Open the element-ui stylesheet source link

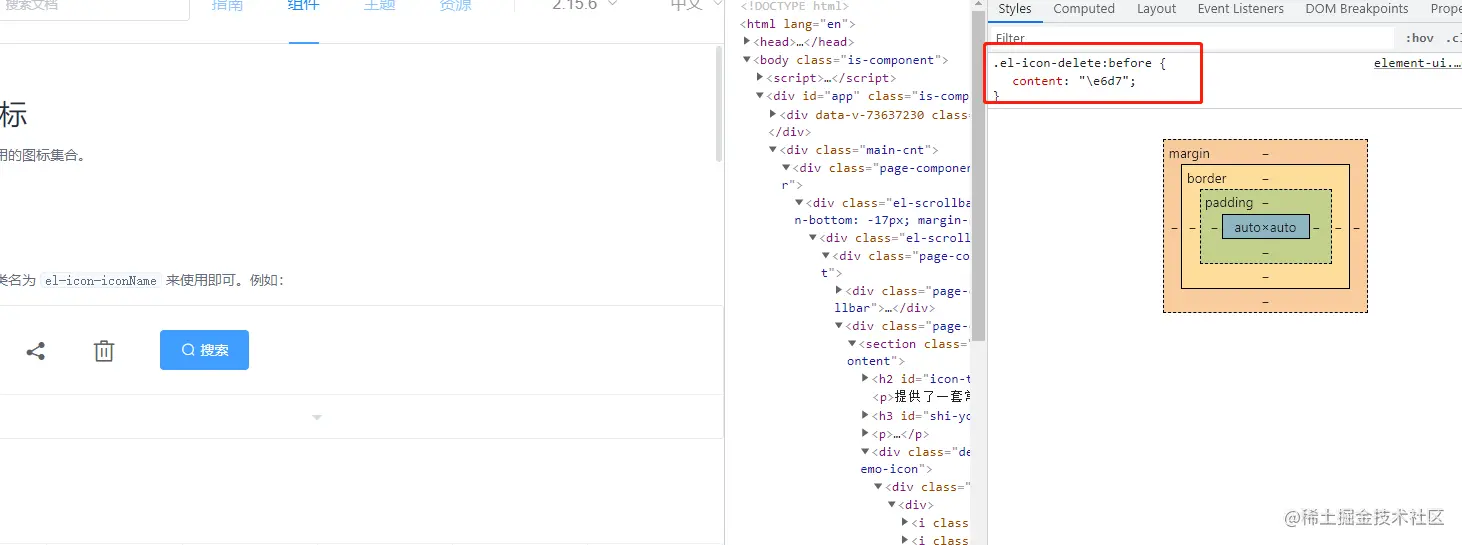pyautogui.click(x=1417, y=63)
